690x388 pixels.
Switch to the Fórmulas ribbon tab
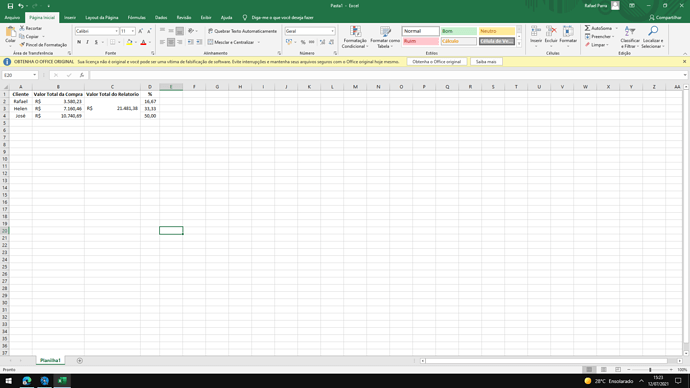pyautogui.click(x=136, y=18)
